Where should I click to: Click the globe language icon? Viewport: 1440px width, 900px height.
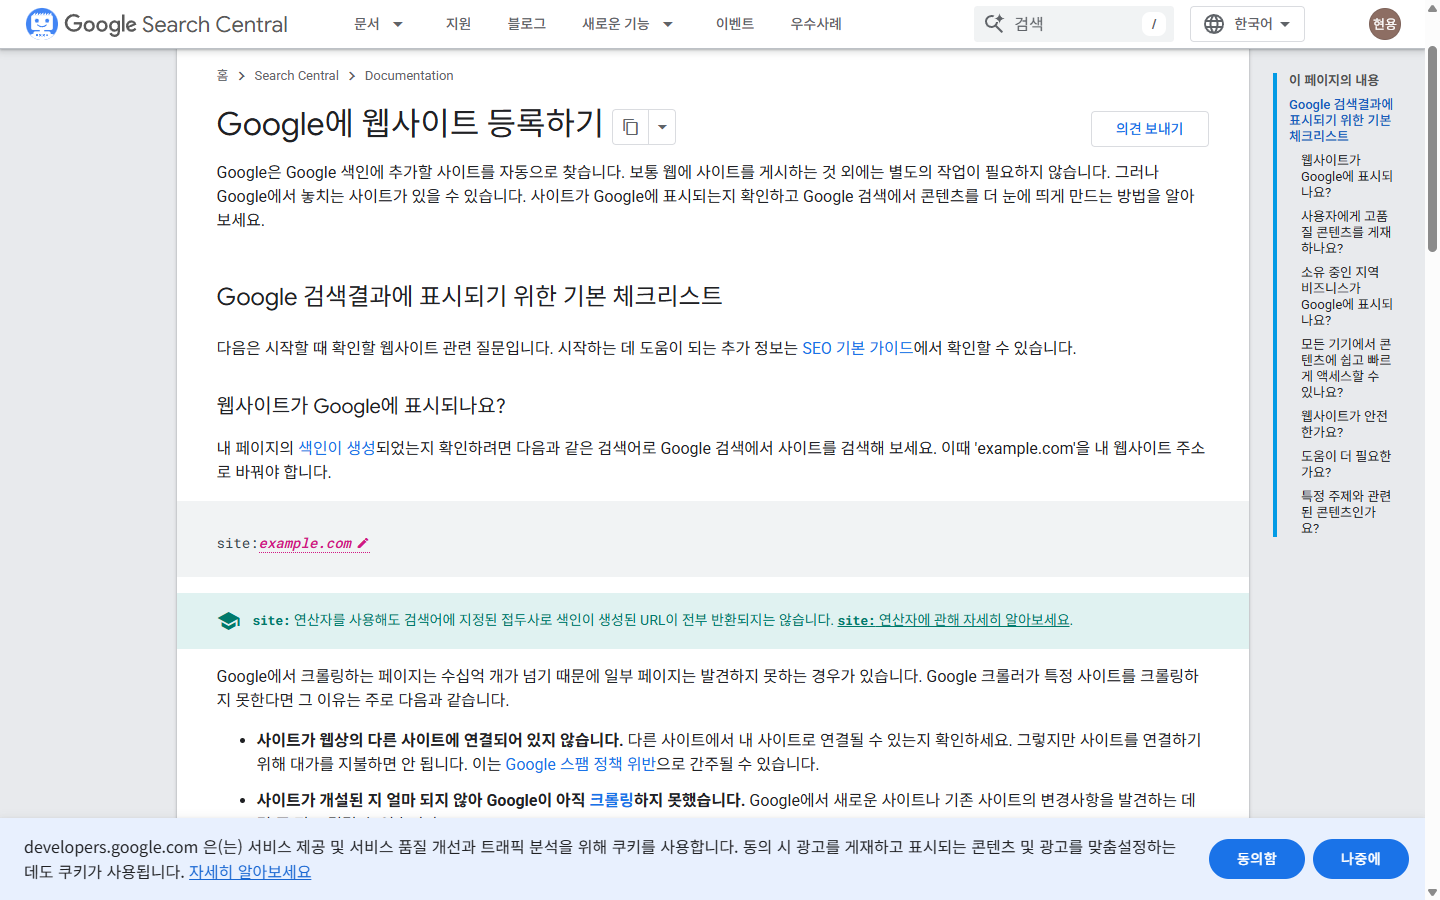click(x=1214, y=24)
